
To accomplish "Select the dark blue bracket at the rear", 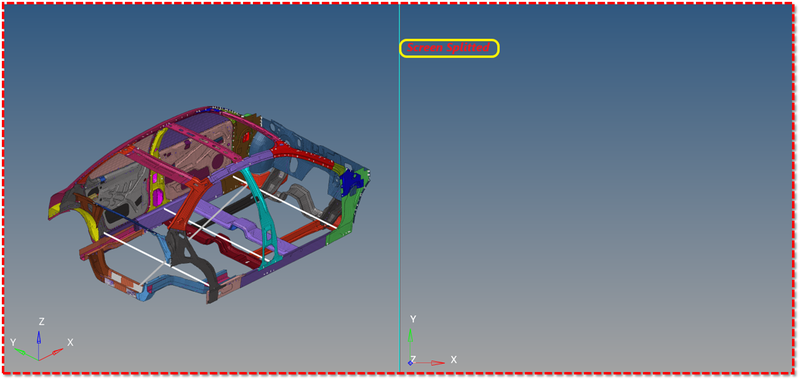I will [351, 182].
